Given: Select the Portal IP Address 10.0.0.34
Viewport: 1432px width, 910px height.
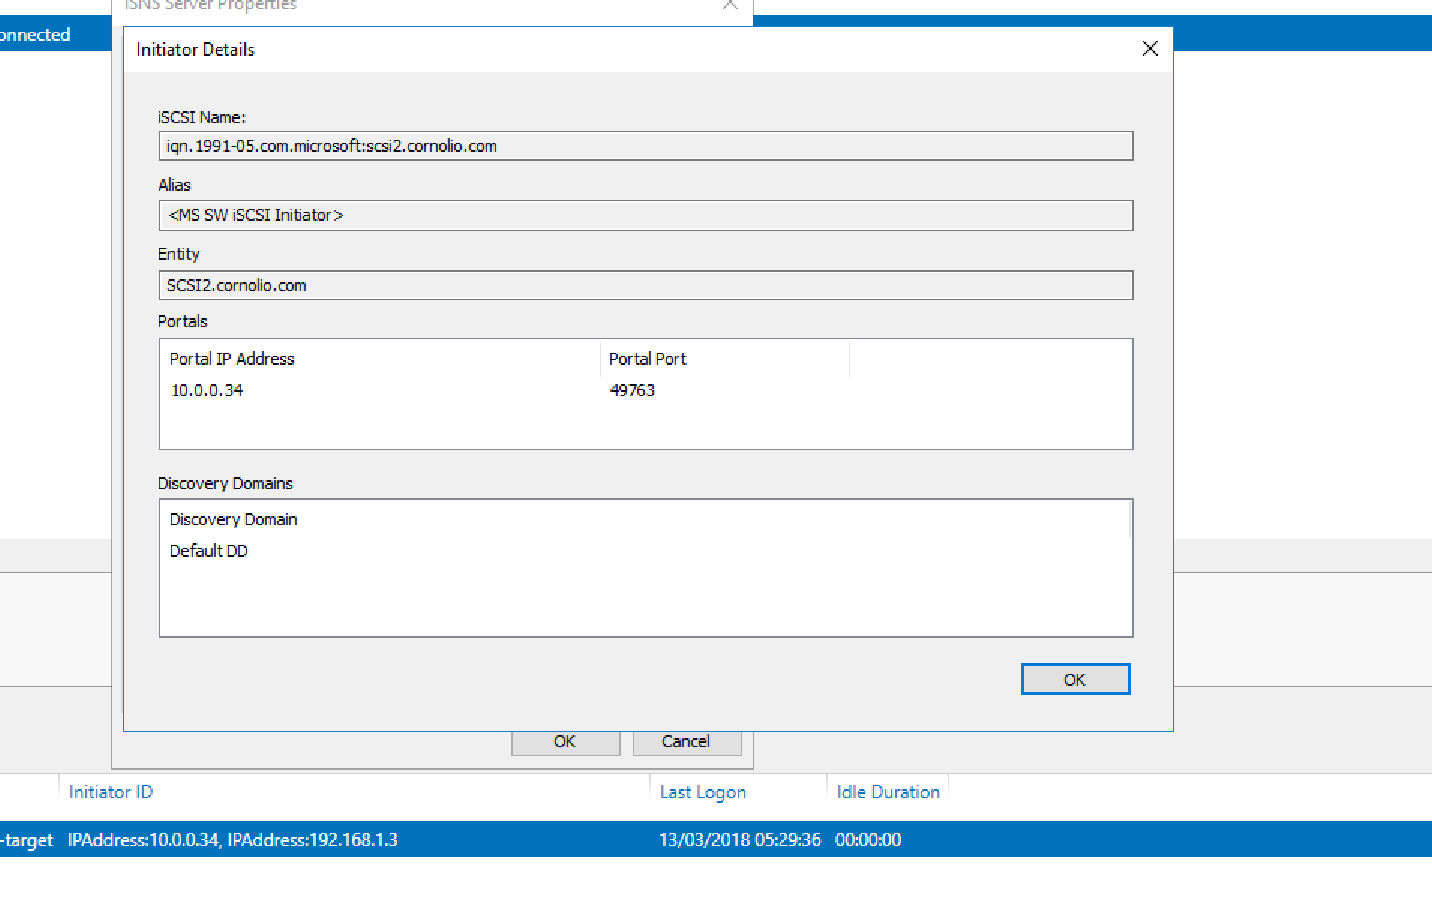Looking at the screenshot, I should pyautogui.click(x=207, y=390).
